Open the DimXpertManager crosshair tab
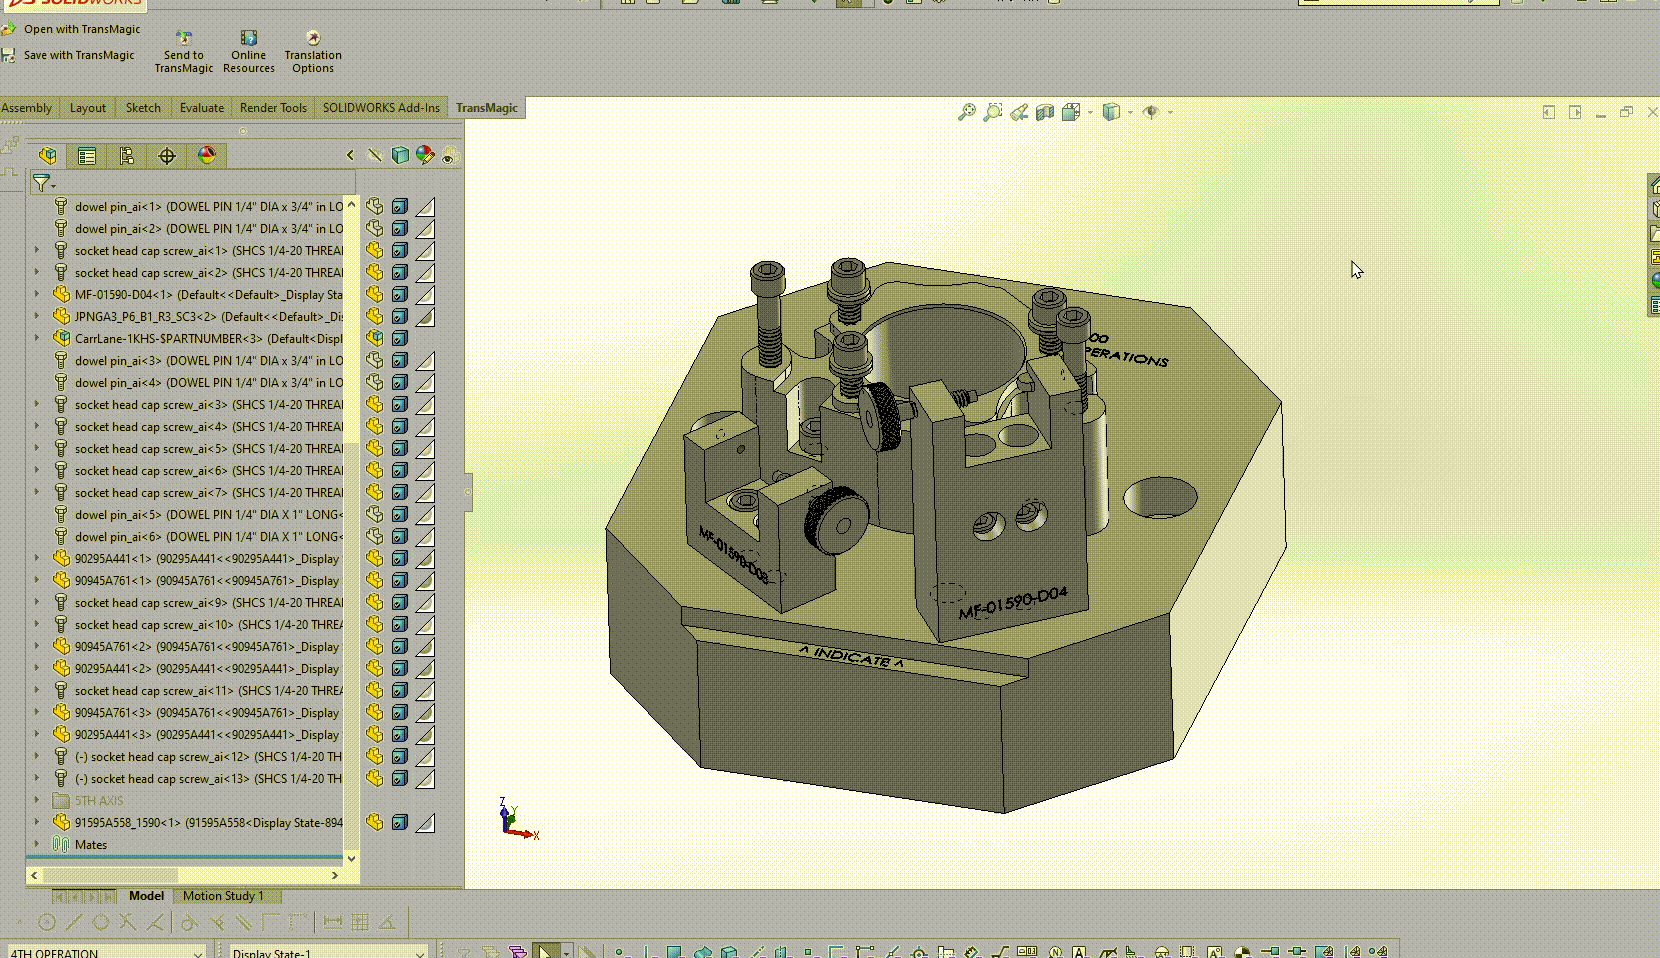The height and width of the screenshot is (958, 1660). pyautogui.click(x=167, y=156)
